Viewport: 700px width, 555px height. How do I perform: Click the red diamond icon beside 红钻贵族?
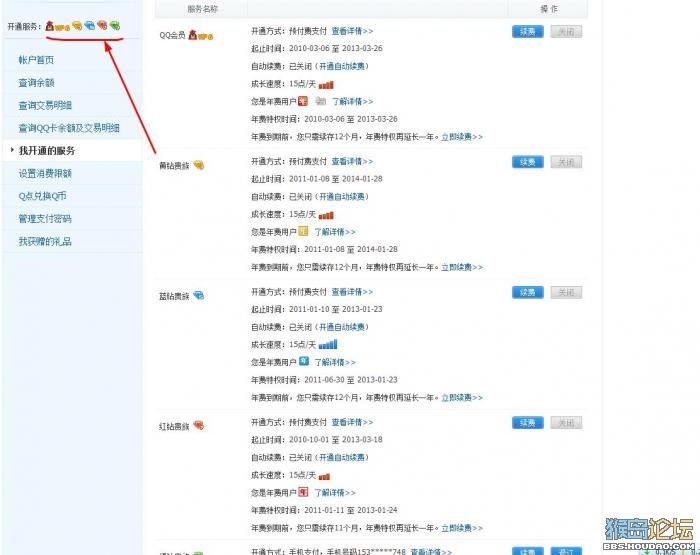click(x=199, y=426)
